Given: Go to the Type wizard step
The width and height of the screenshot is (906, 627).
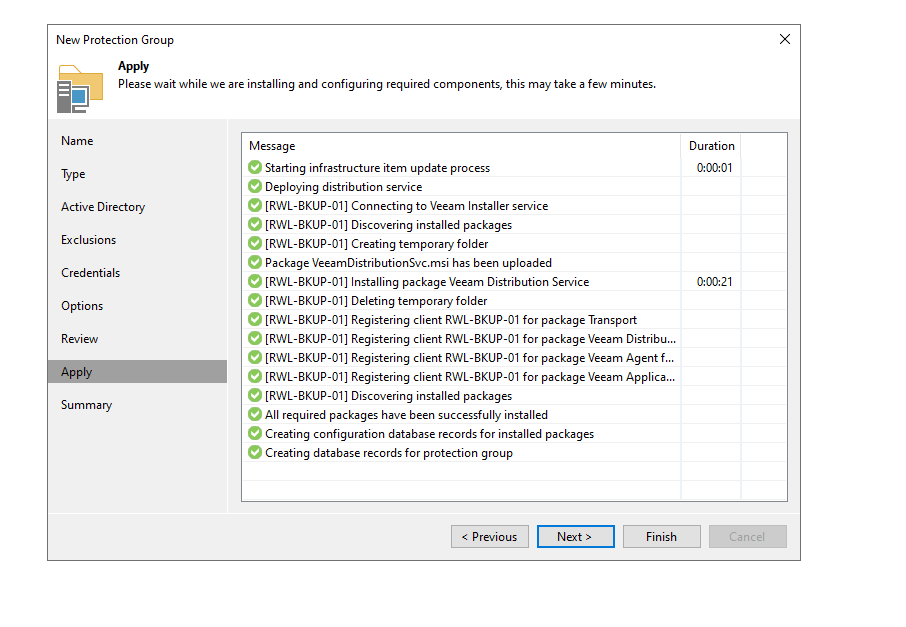Looking at the screenshot, I should [x=73, y=174].
